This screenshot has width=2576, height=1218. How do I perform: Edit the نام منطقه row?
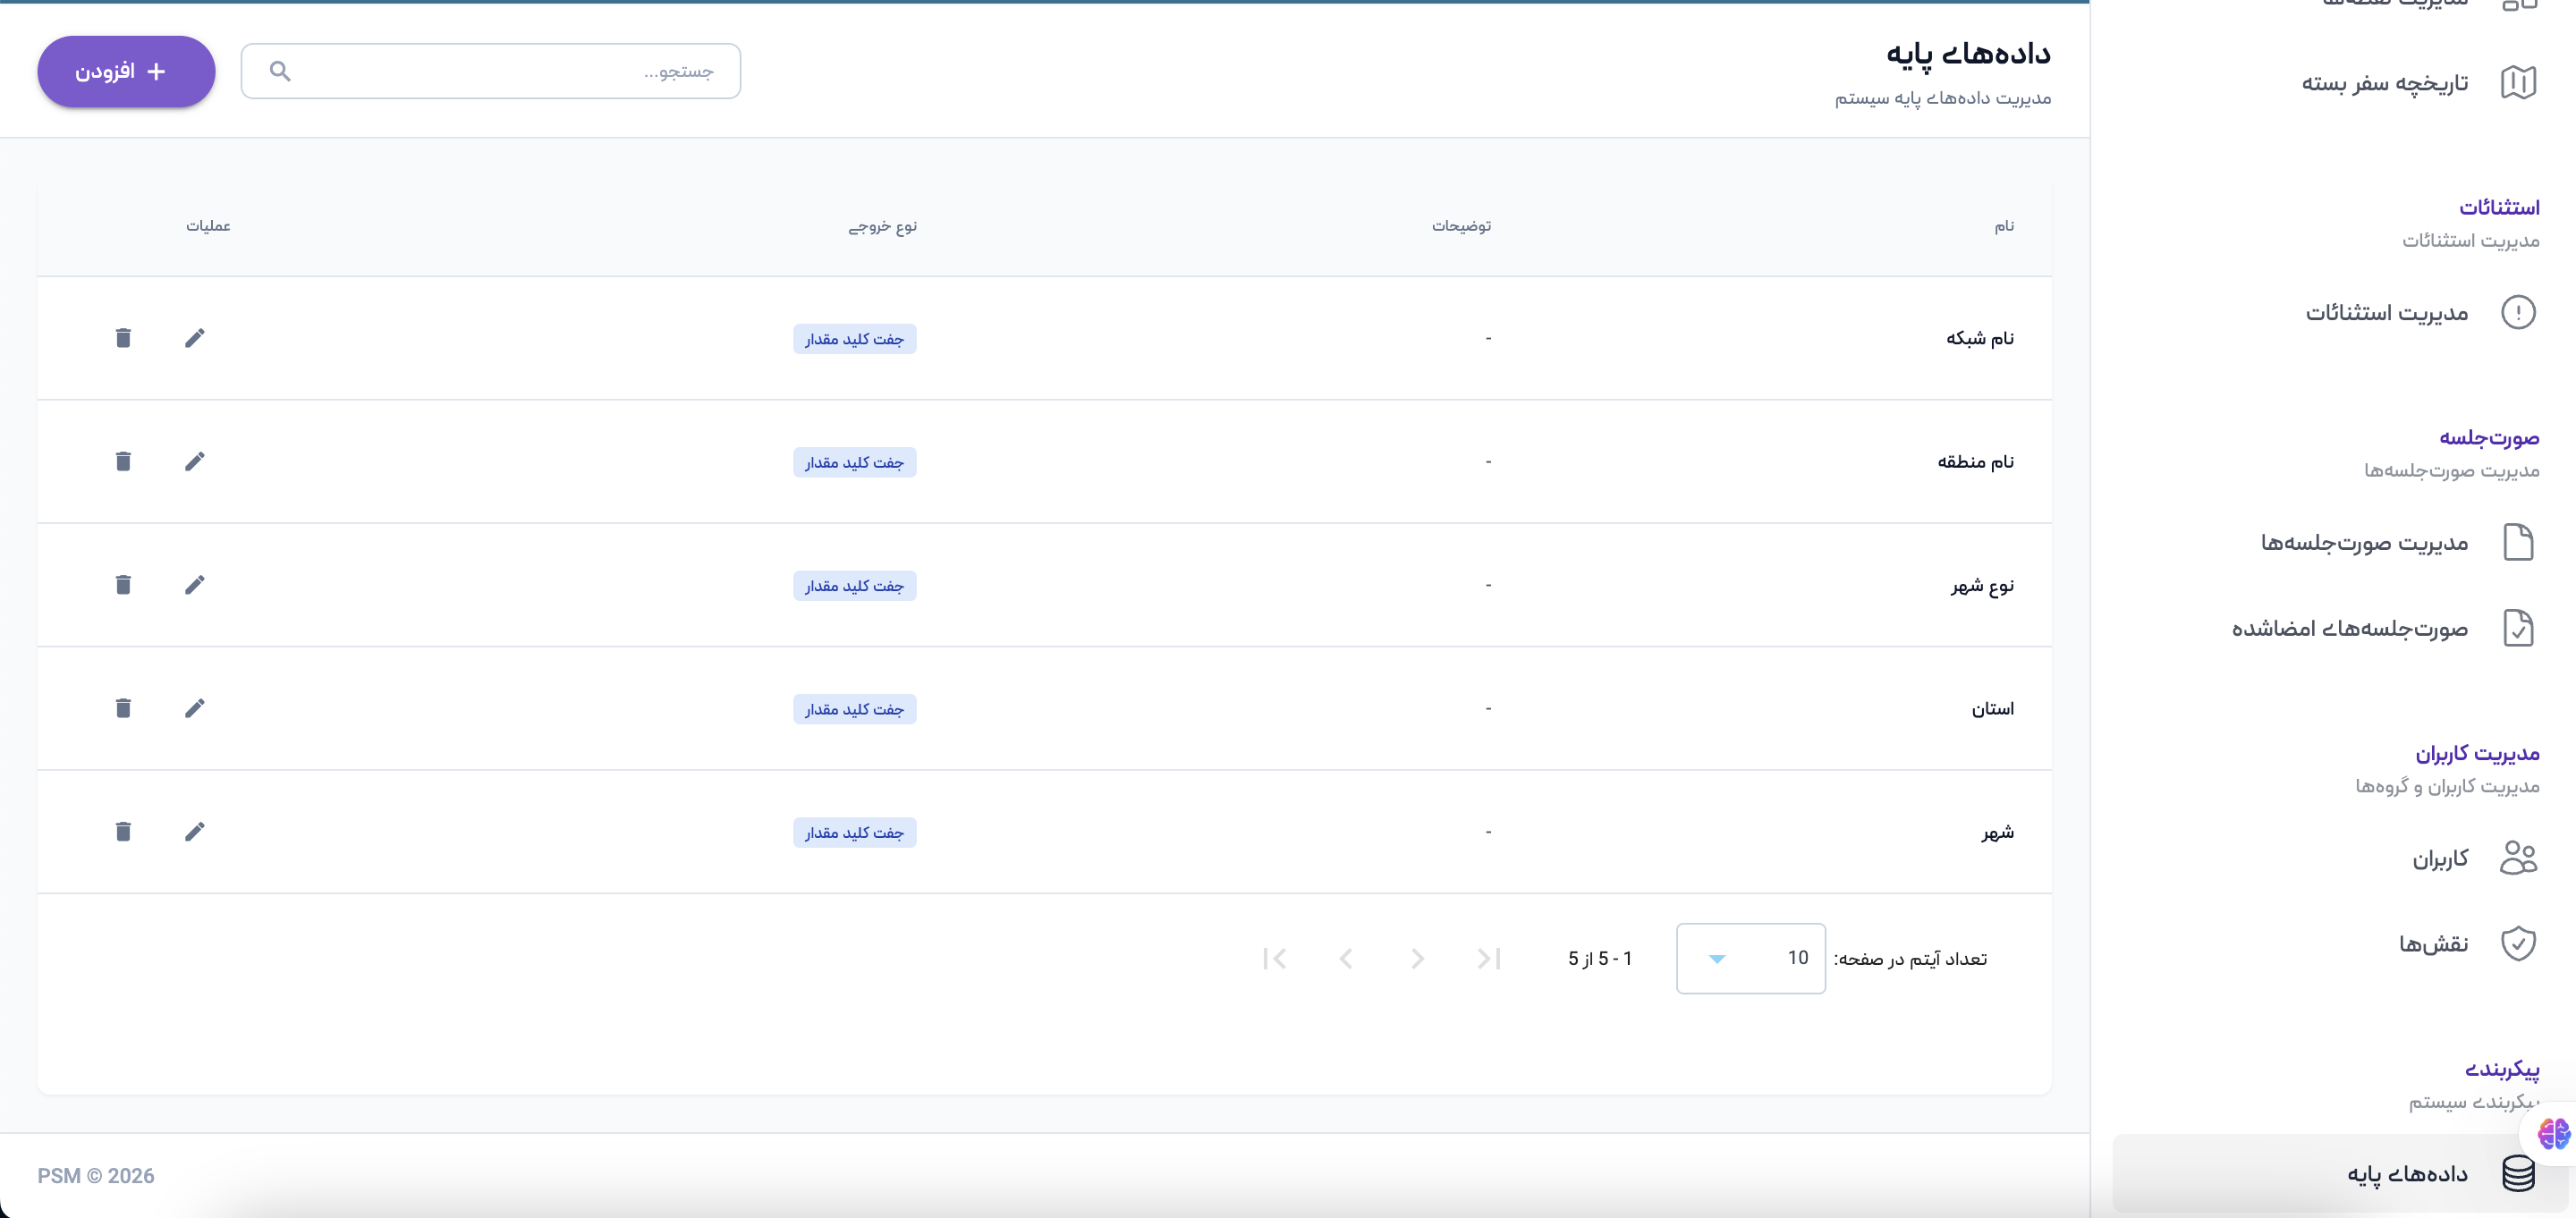(194, 461)
